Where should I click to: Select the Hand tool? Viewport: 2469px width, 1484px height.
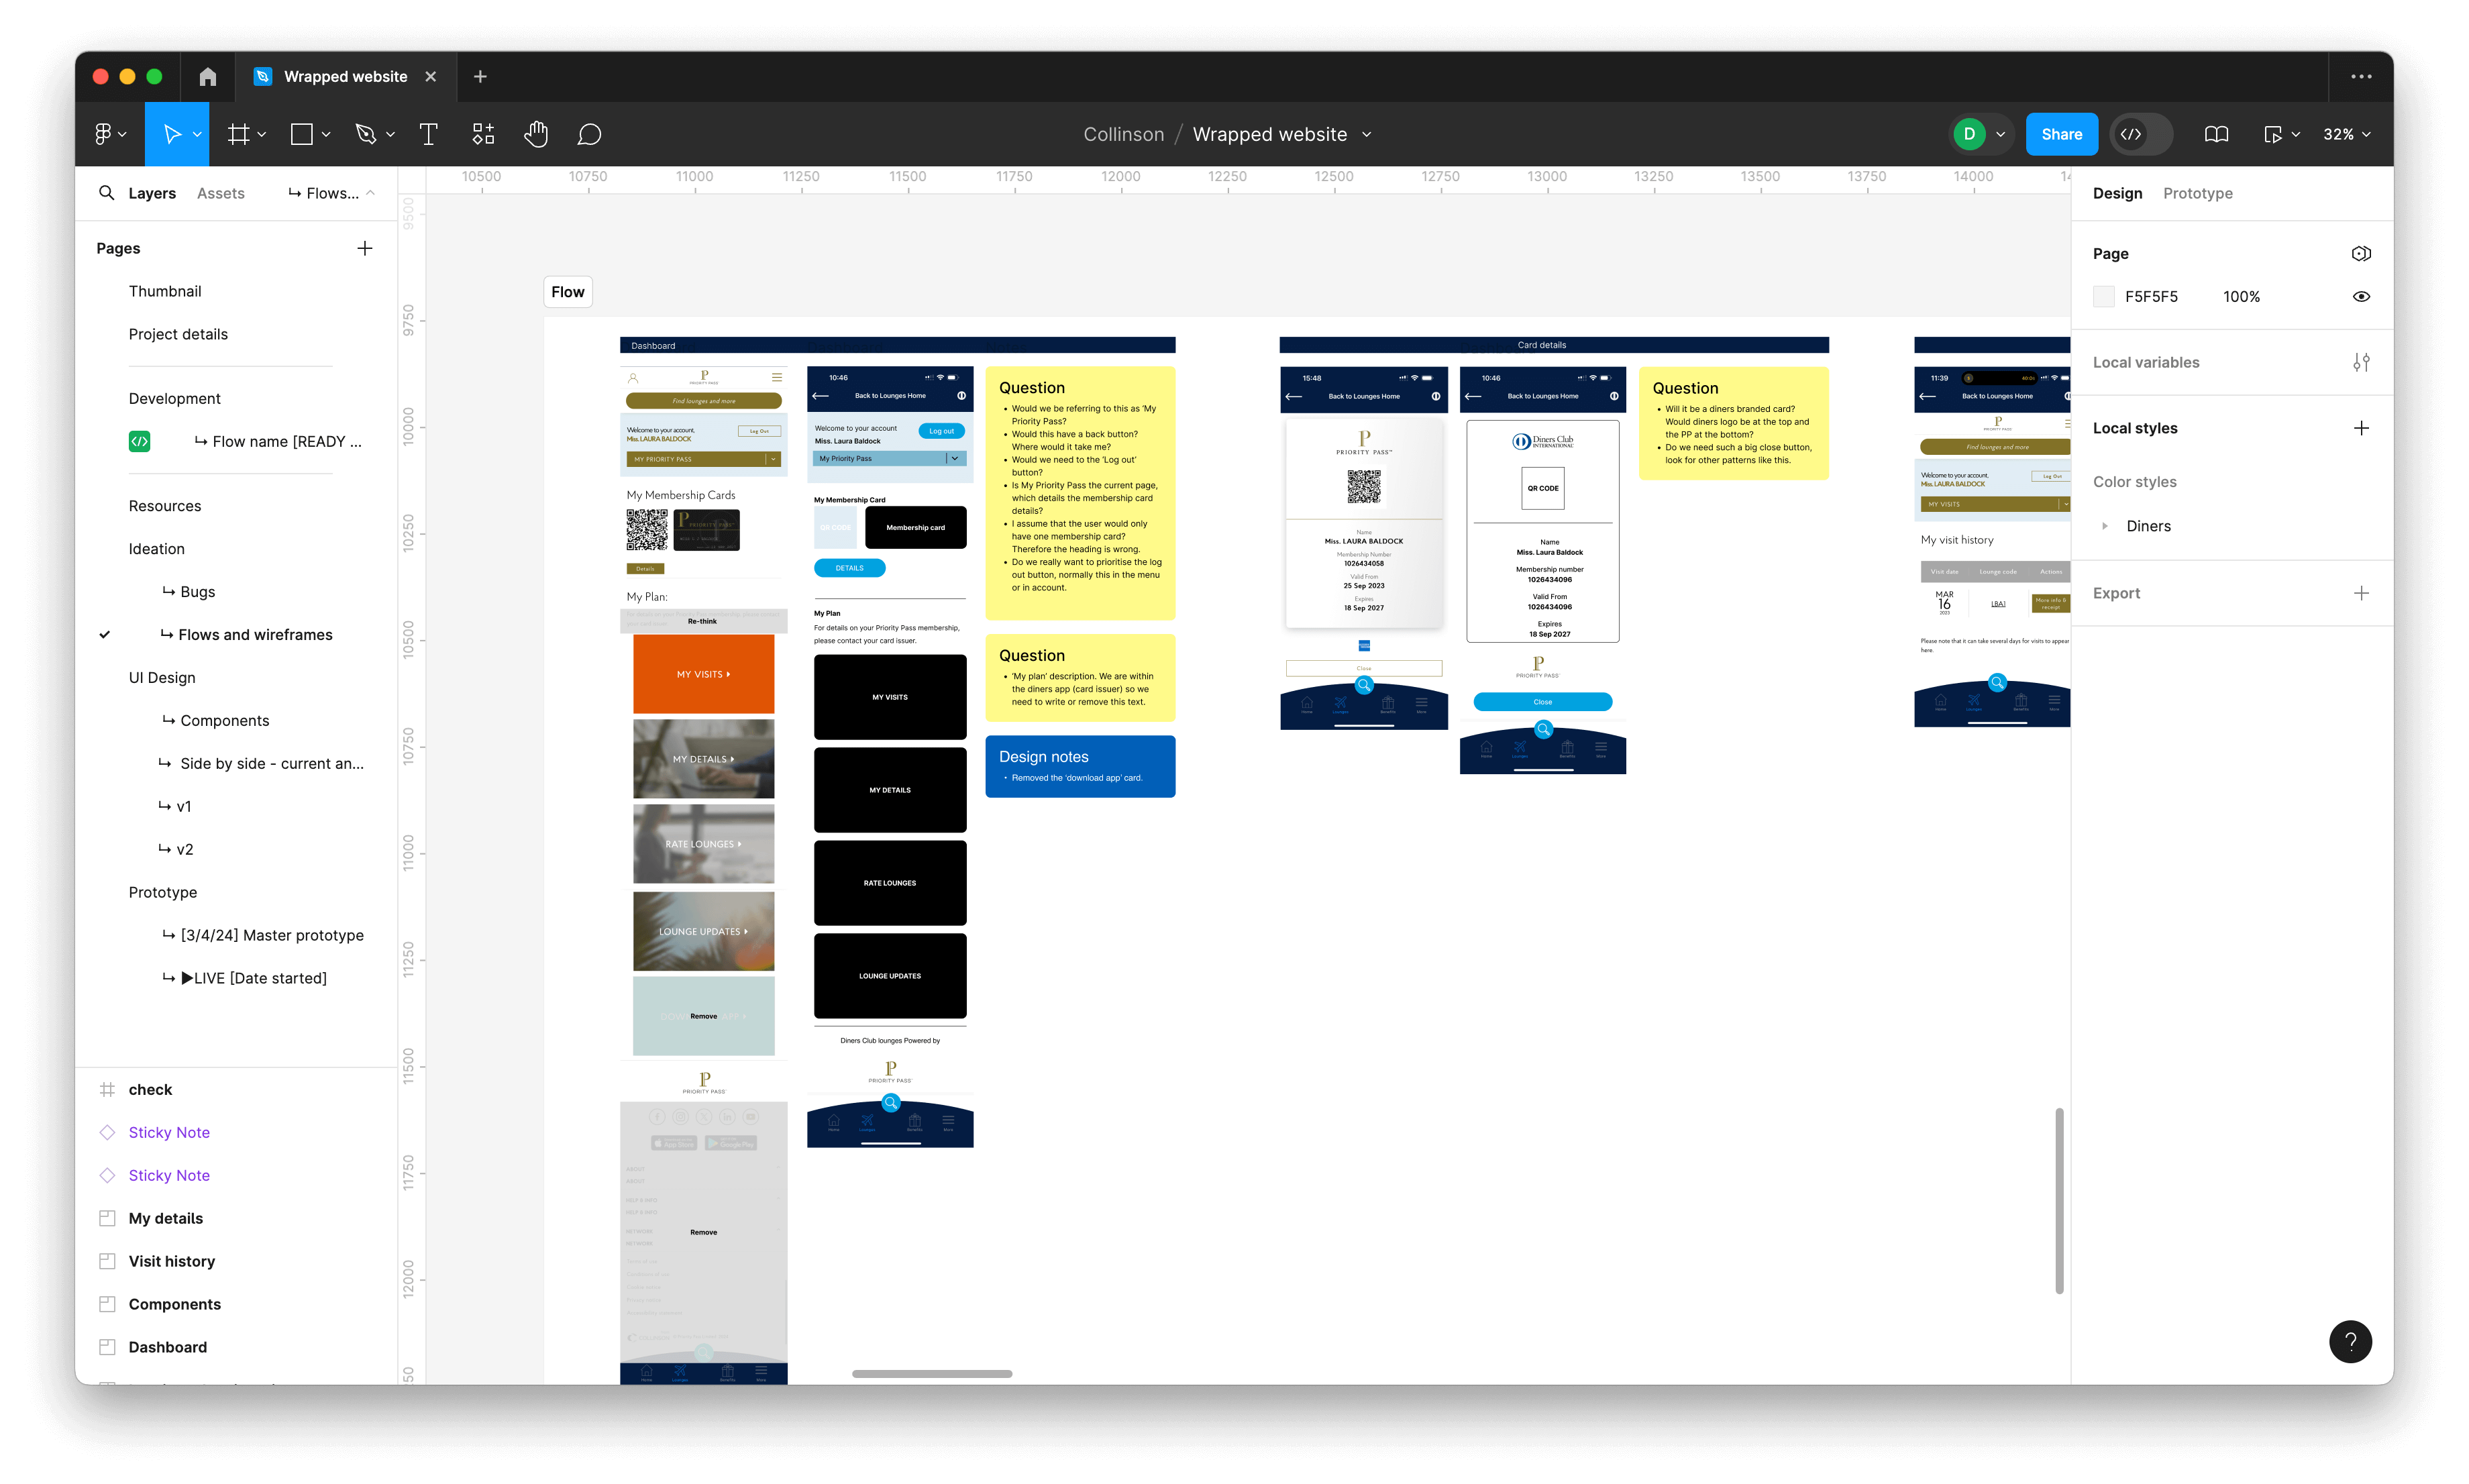[x=536, y=134]
